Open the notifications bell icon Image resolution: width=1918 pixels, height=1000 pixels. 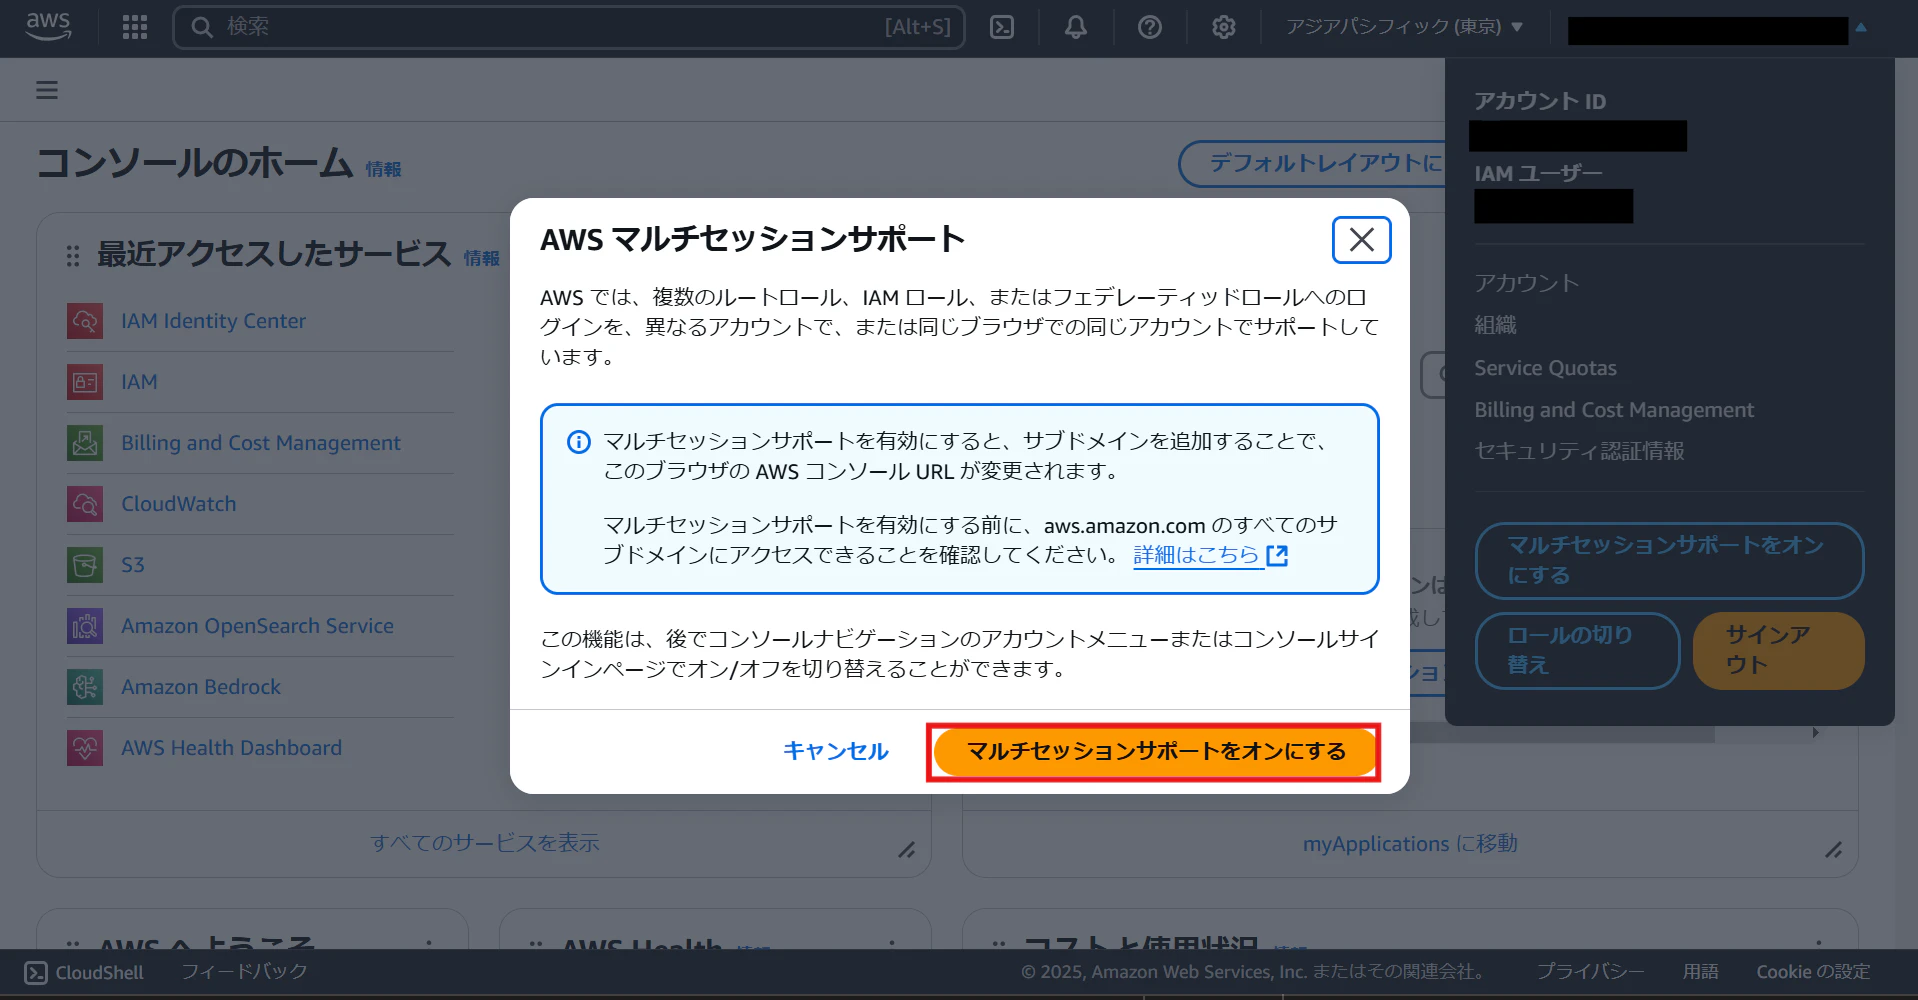point(1076,27)
